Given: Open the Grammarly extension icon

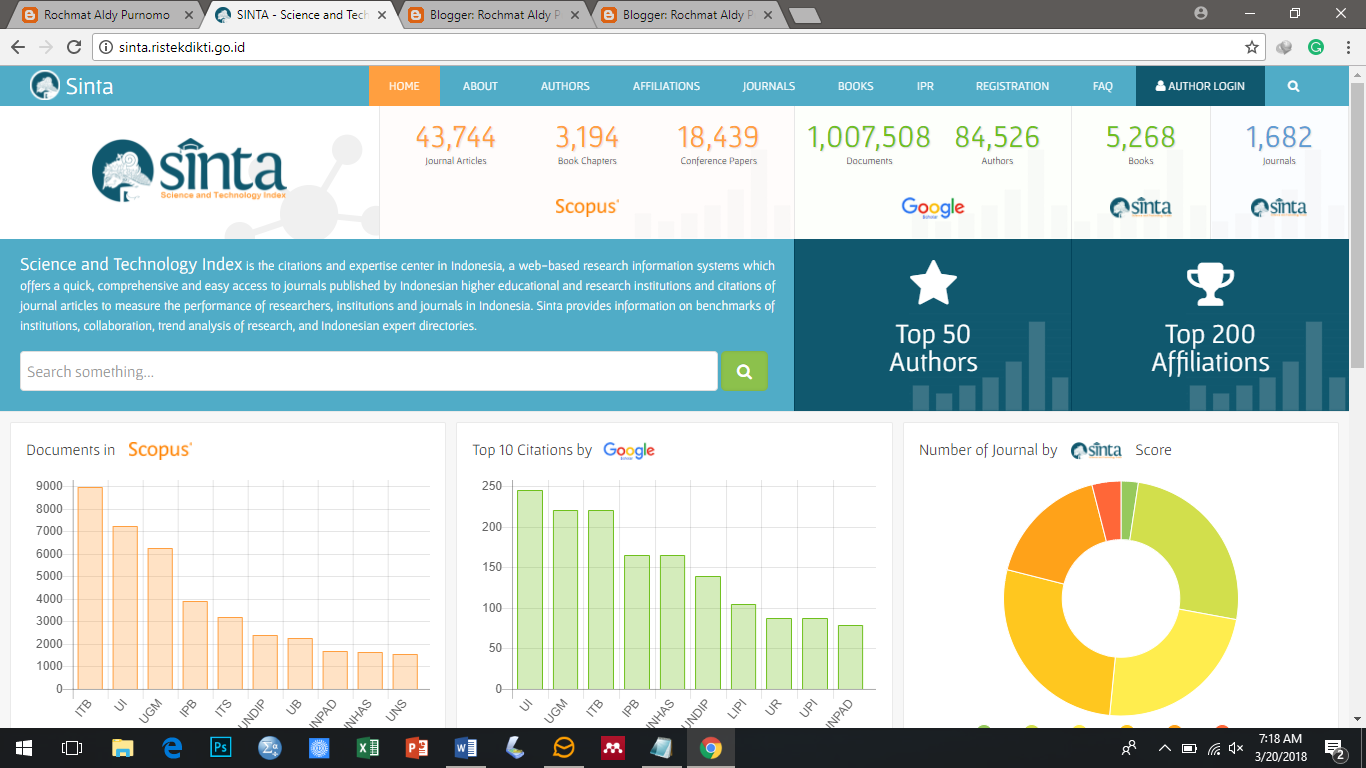Looking at the screenshot, I should pos(1316,47).
